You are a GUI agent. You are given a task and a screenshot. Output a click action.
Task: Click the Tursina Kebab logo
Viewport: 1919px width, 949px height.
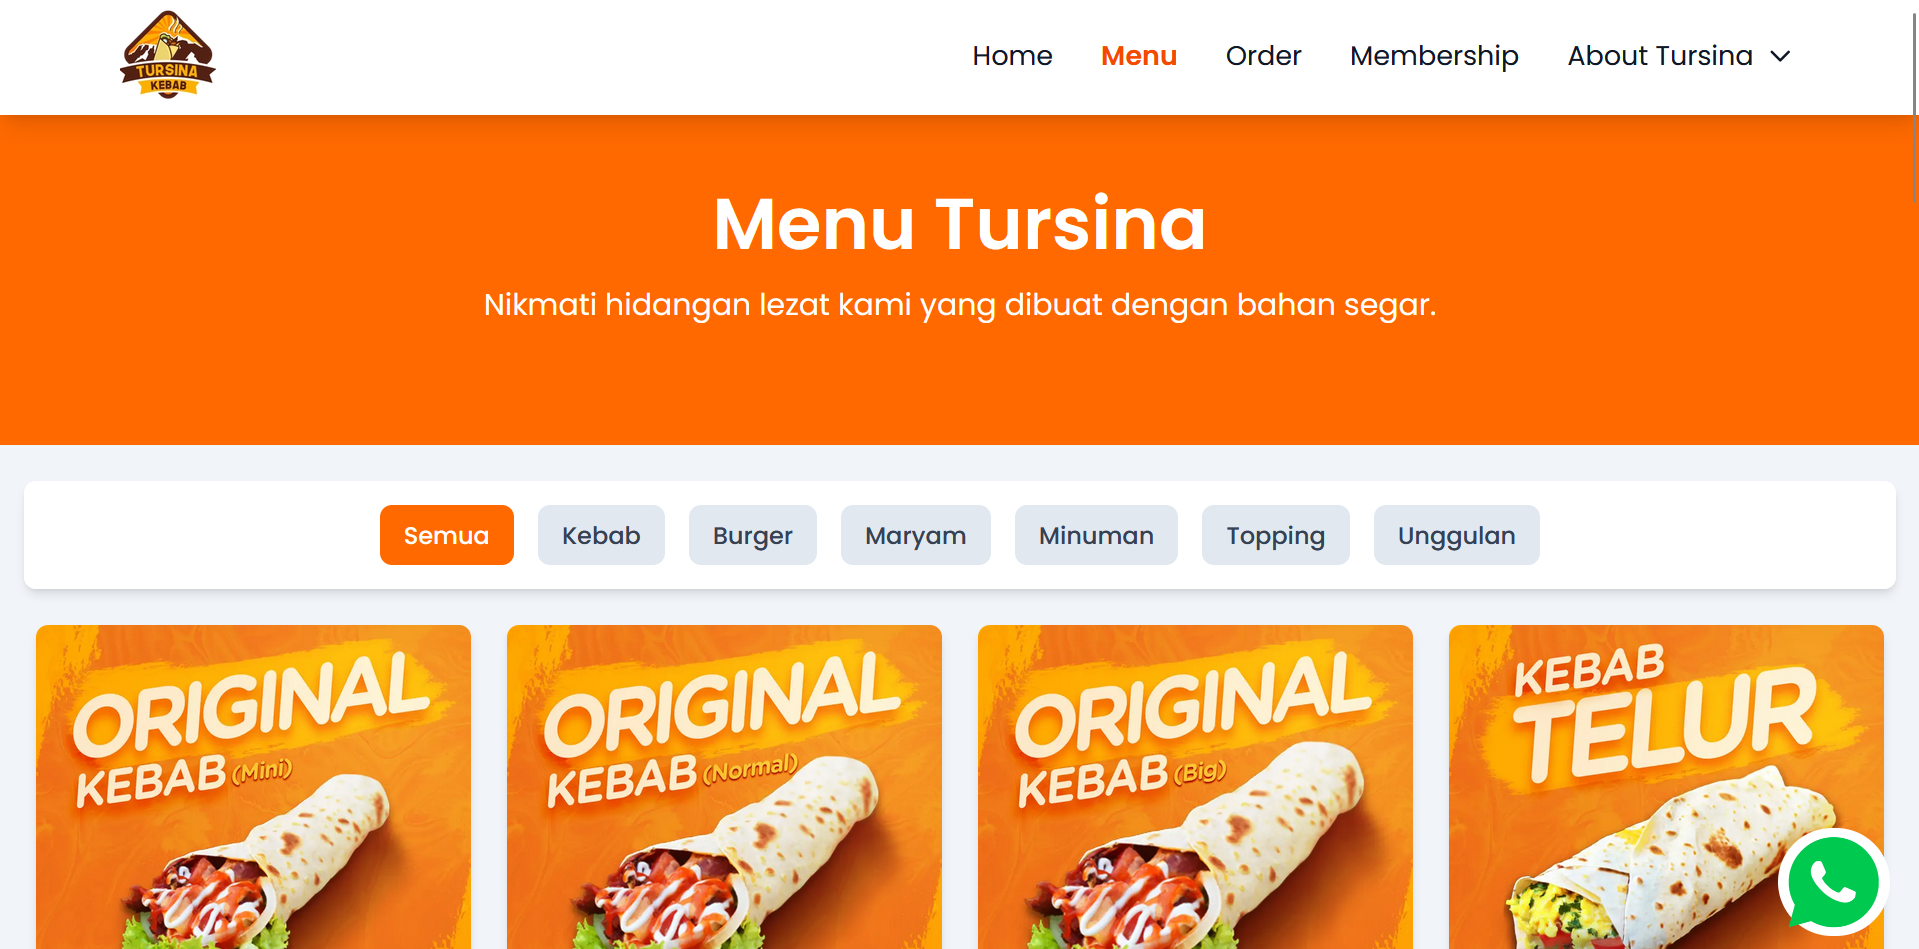pyautogui.click(x=168, y=56)
